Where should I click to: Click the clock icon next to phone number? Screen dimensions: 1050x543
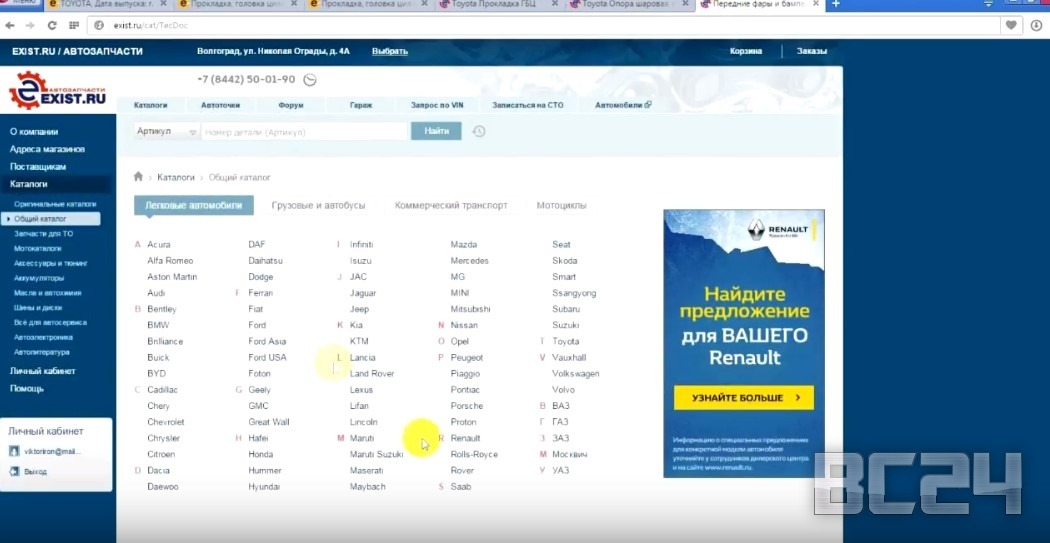[310, 80]
